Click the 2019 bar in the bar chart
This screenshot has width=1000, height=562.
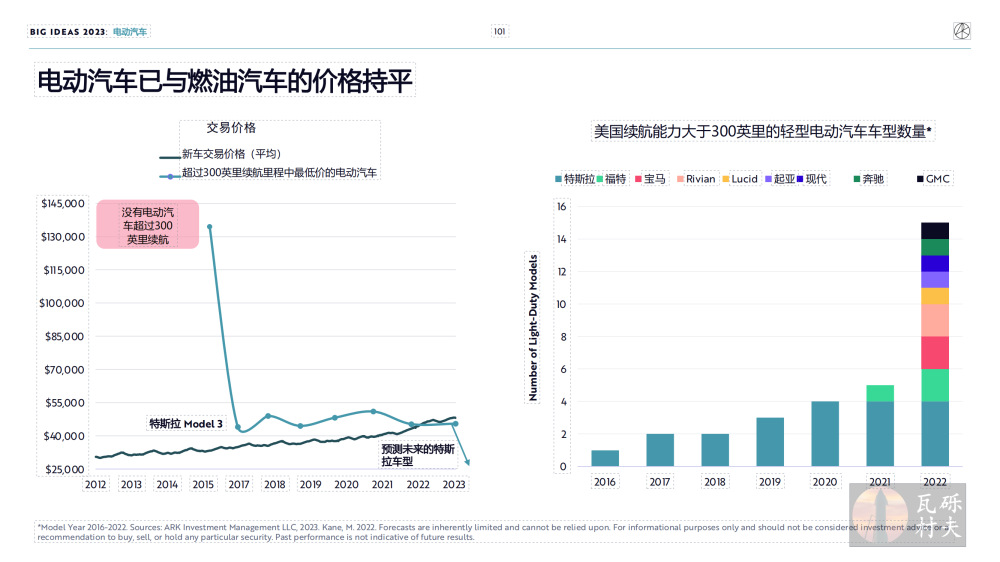770,442
